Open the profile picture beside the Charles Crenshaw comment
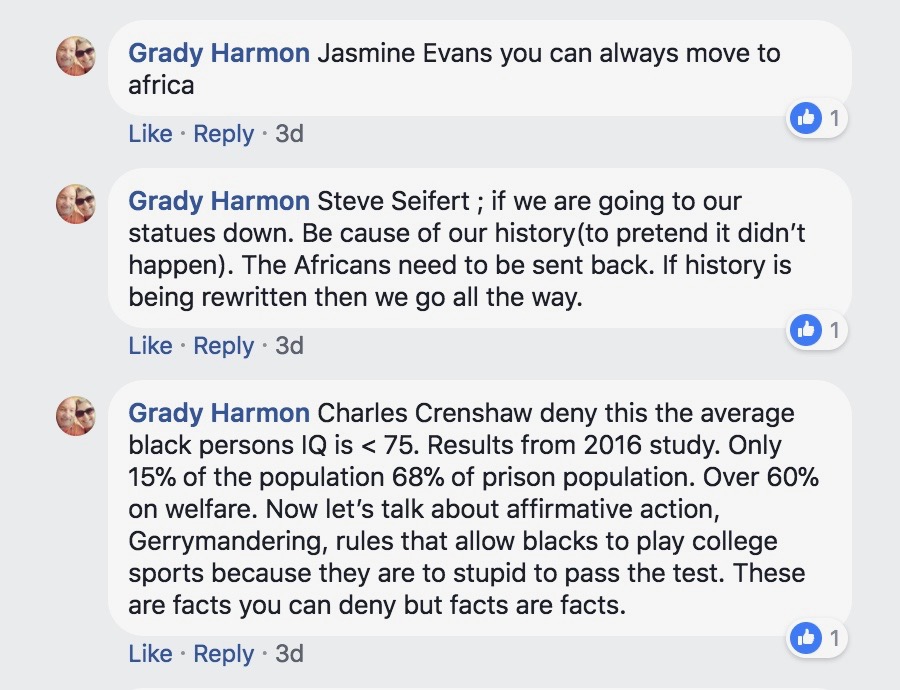Screen dimensions: 900x690 point(76,414)
